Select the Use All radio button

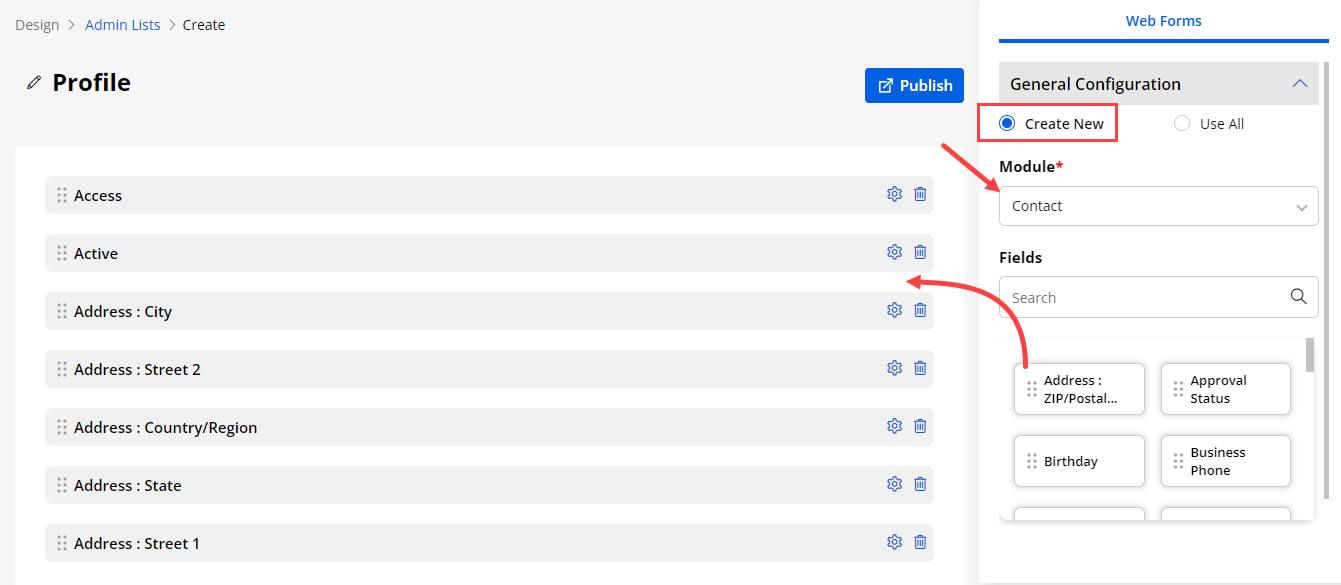pos(1182,124)
